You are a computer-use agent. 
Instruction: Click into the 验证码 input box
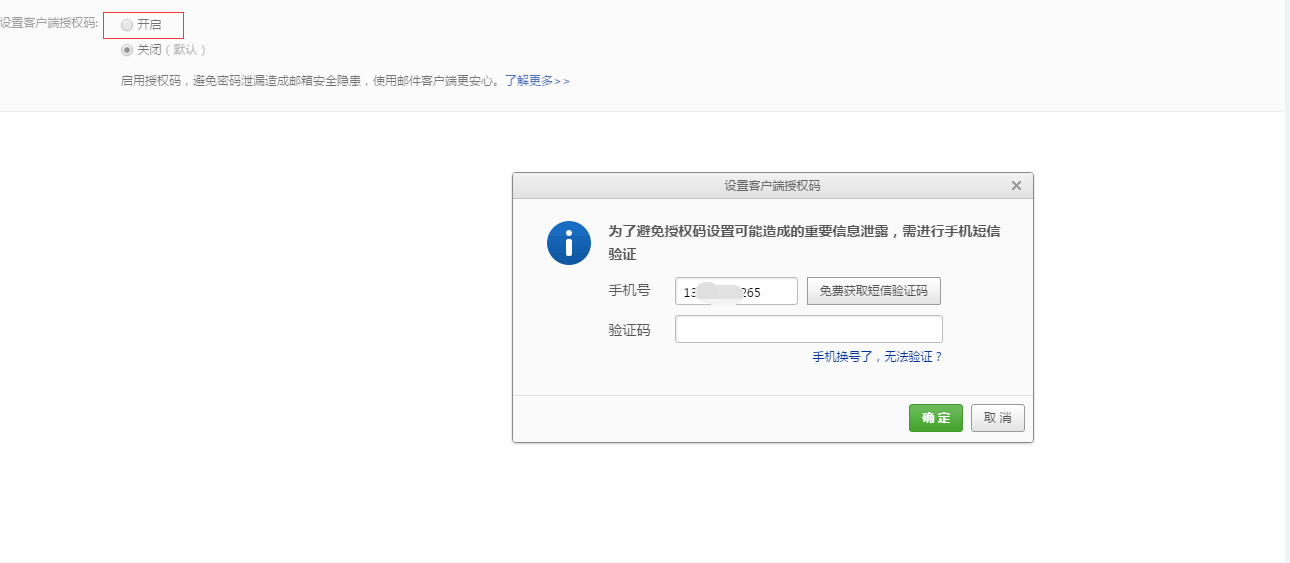coord(808,329)
